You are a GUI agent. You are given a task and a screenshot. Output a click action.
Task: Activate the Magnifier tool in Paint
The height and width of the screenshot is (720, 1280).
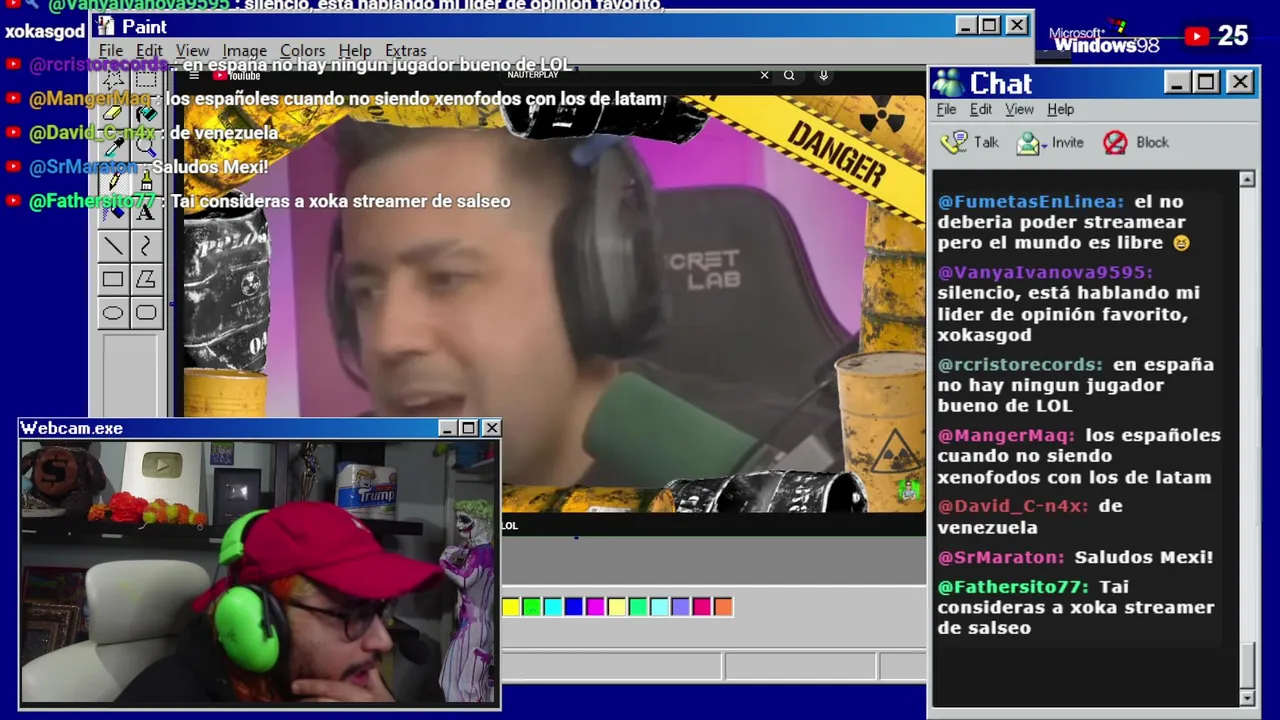coord(146,146)
